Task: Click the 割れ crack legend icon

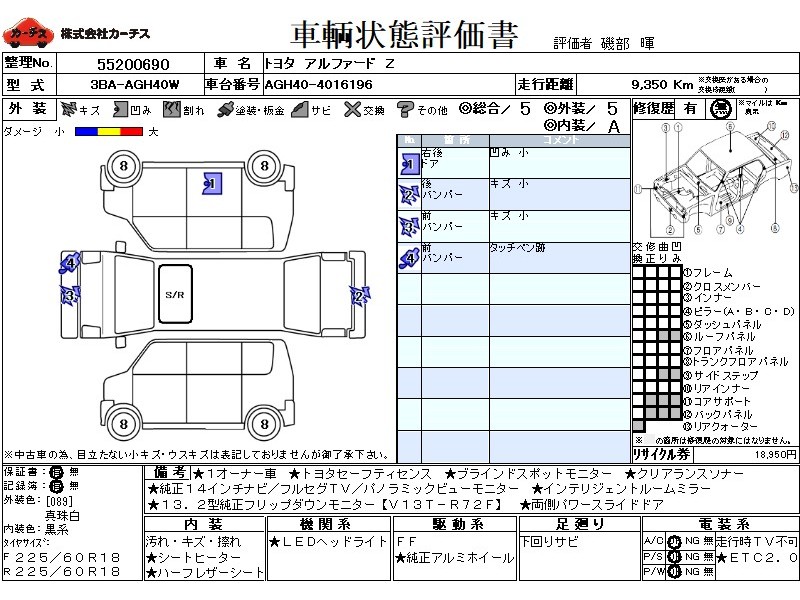Action: pyautogui.click(x=172, y=110)
